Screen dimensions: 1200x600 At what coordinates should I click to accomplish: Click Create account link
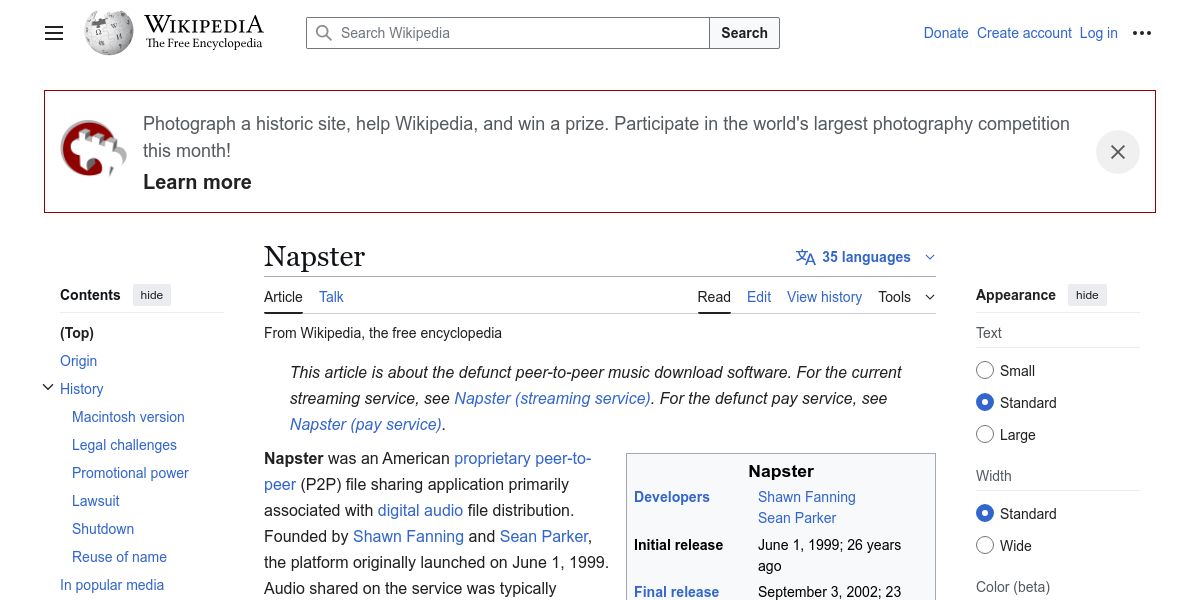pyautogui.click(x=1024, y=33)
